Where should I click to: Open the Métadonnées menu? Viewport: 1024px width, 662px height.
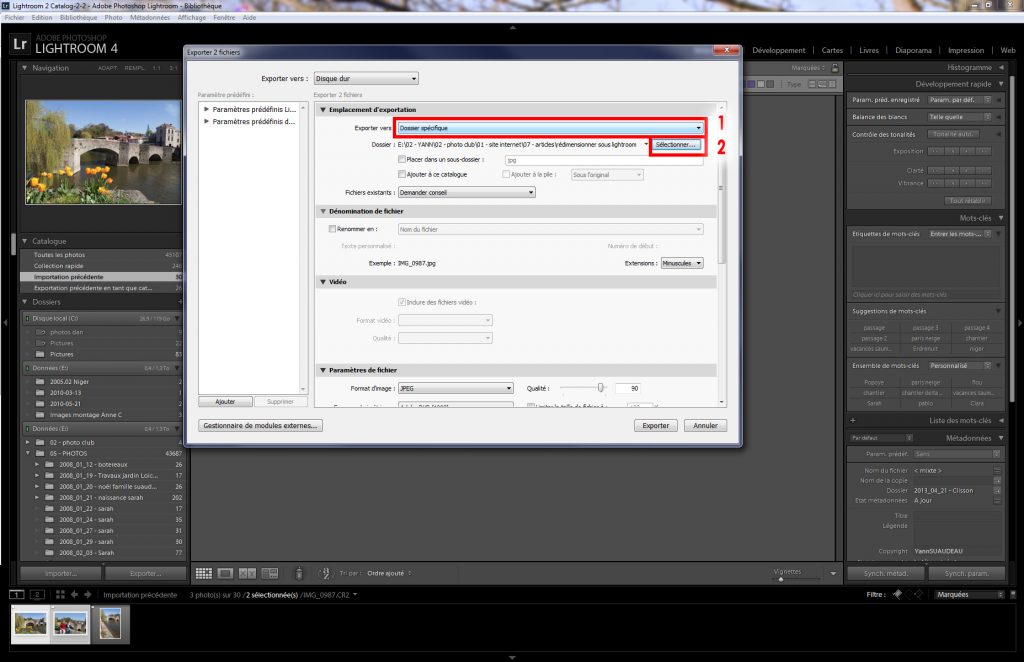pyautogui.click(x=150, y=18)
